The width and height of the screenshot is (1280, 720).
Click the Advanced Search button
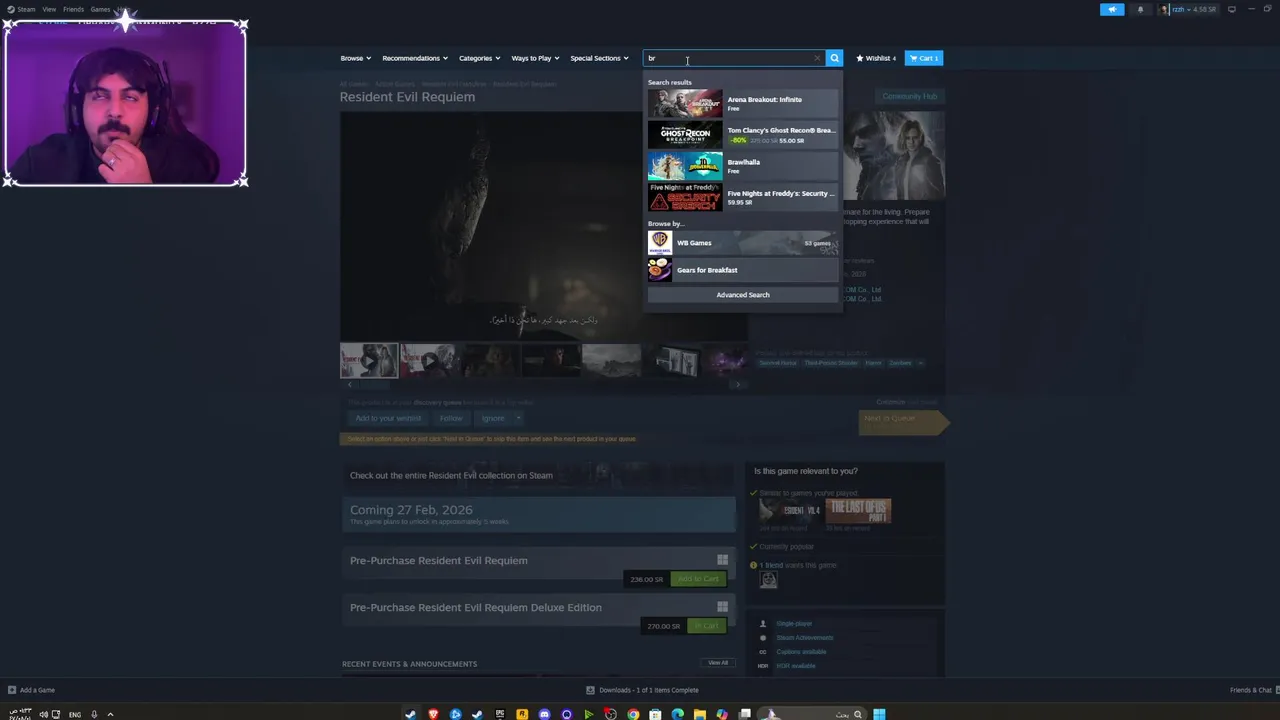click(x=743, y=295)
